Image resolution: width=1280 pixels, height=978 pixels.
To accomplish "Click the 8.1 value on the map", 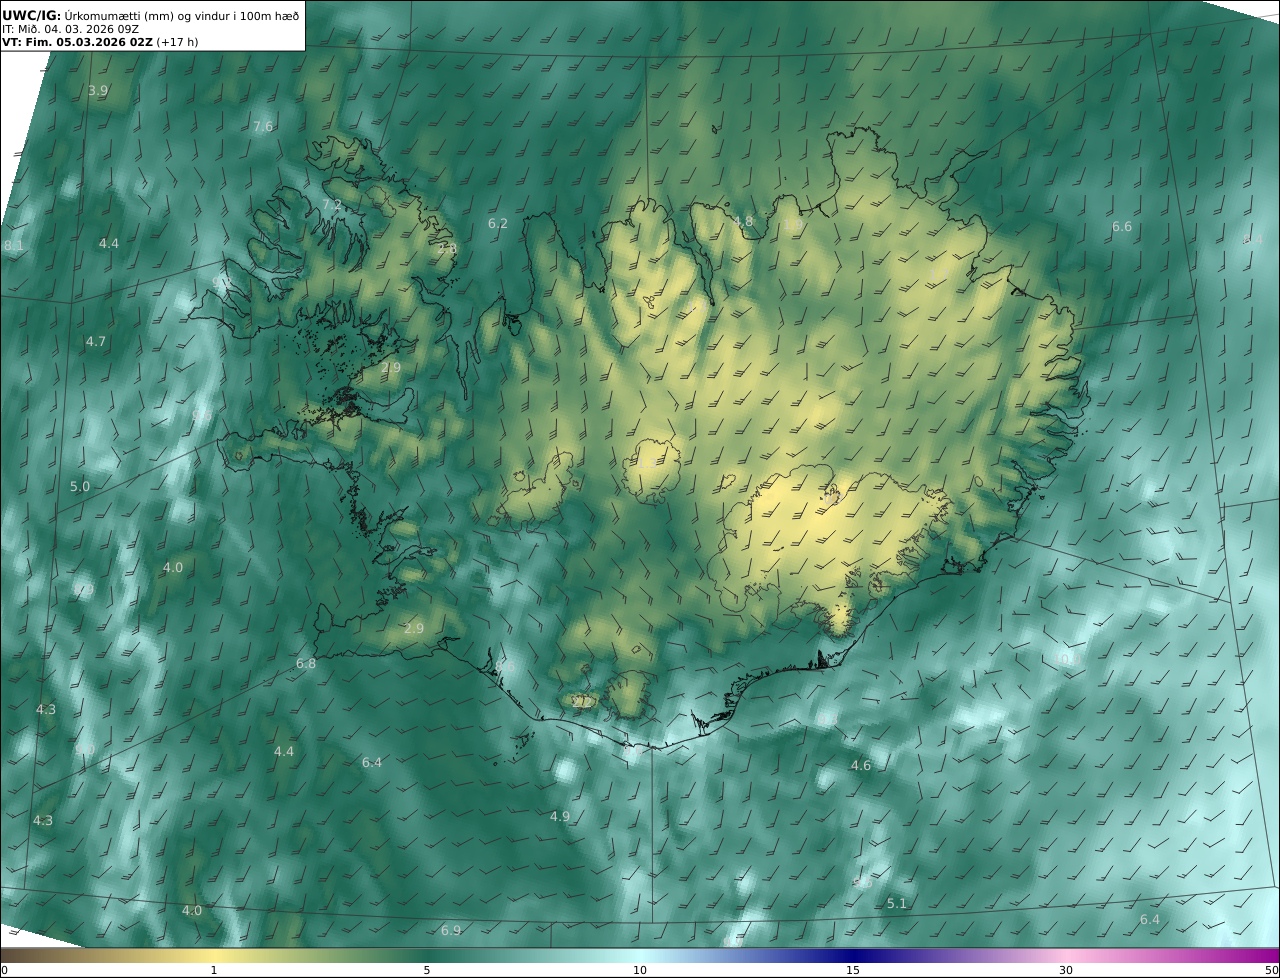I will [x=14, y=245].
